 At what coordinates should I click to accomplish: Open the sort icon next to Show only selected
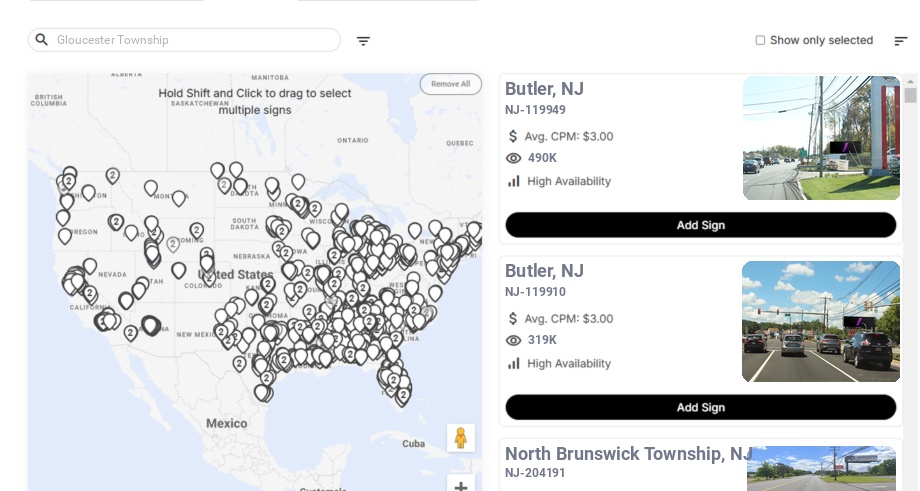[900, 41]
